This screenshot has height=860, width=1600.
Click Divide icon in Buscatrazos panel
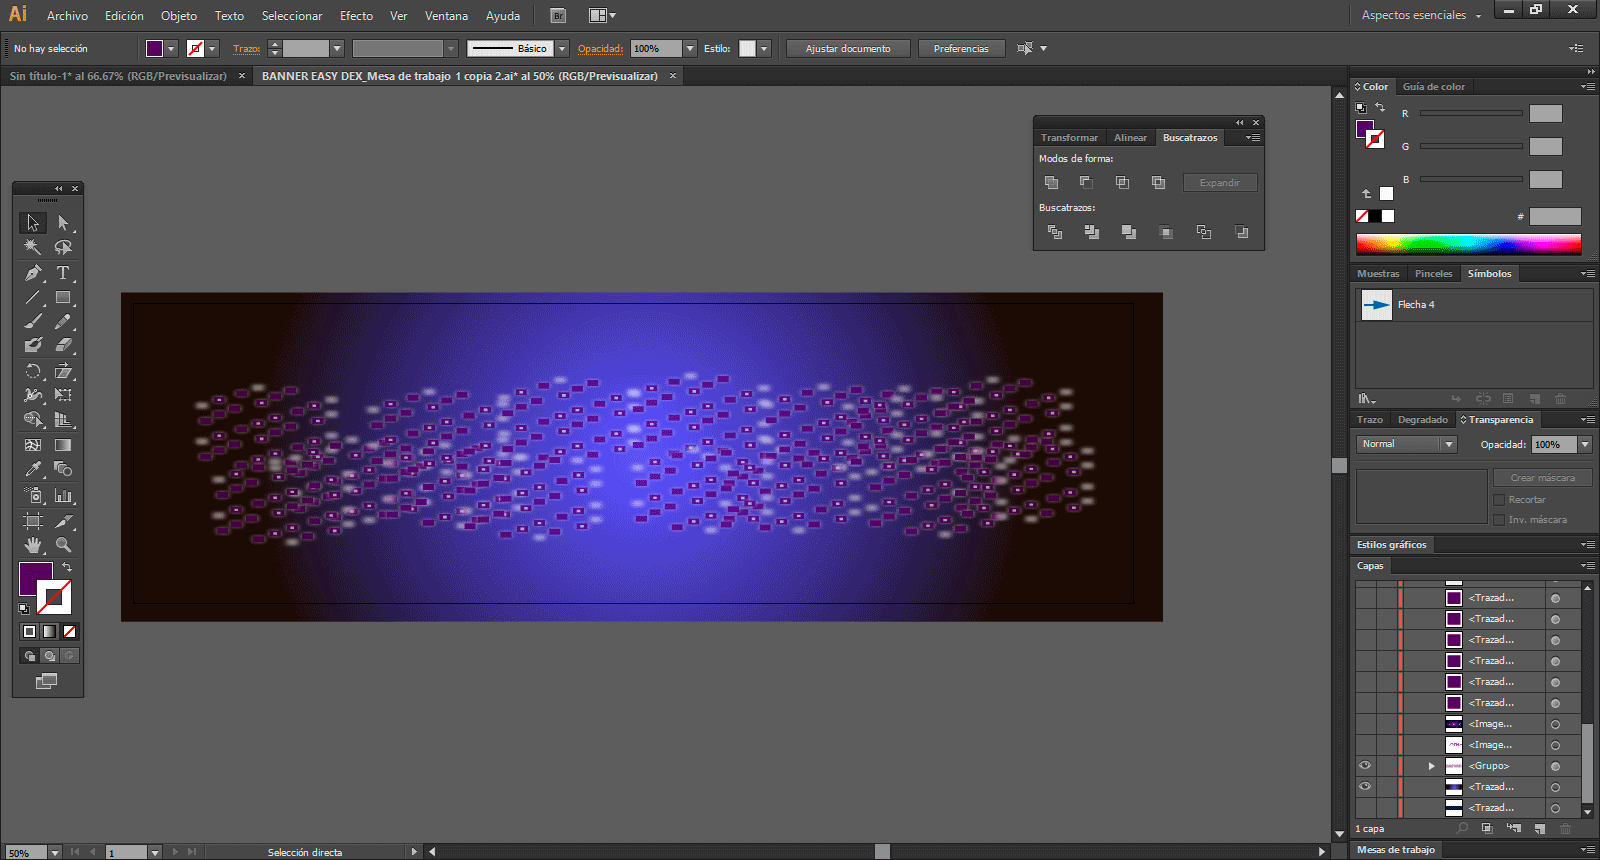(1054, 232)
